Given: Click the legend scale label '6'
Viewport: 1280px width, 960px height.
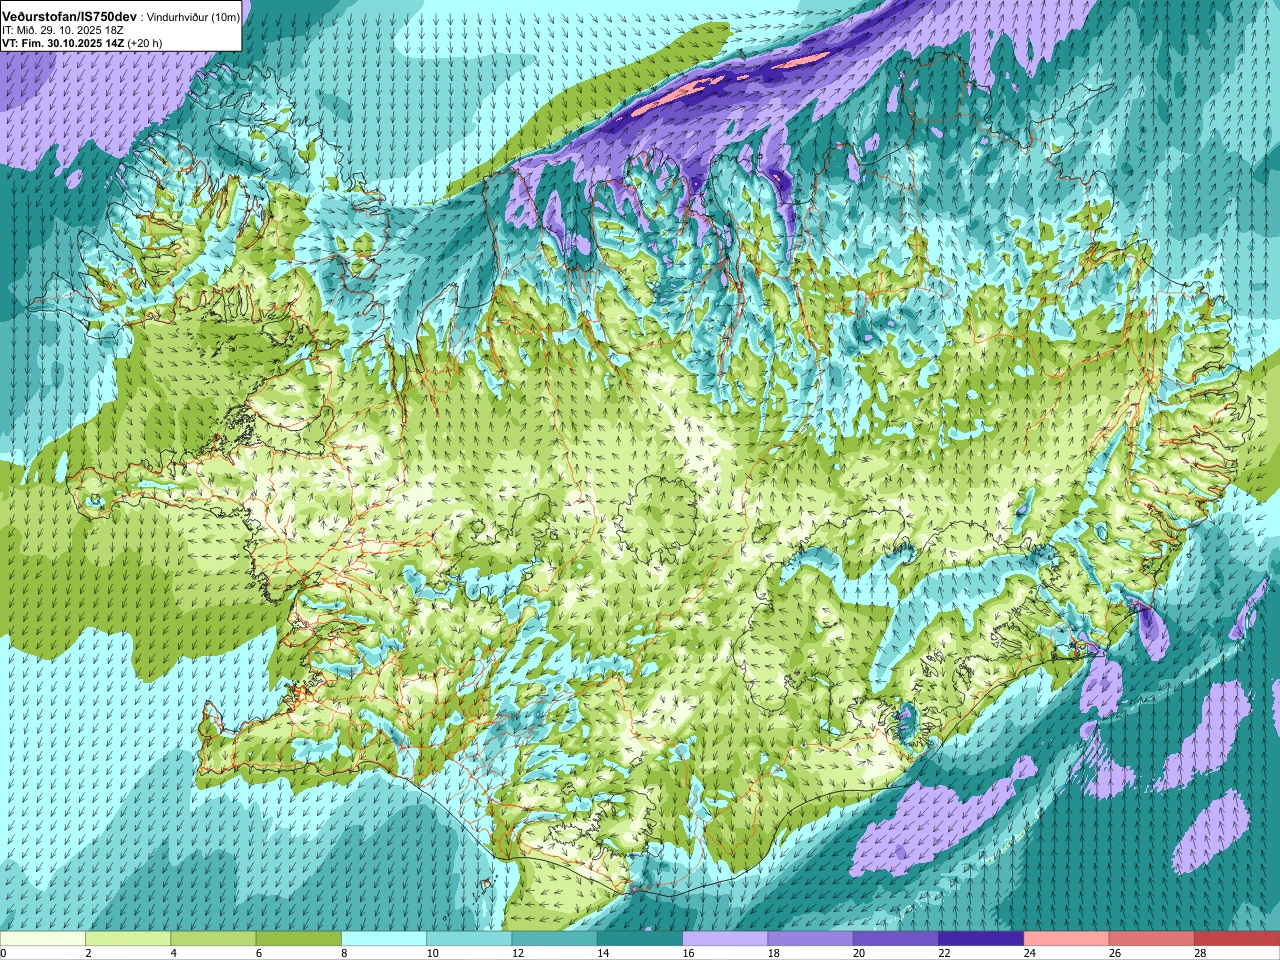Looking at the screenshot, I should 259,953.
